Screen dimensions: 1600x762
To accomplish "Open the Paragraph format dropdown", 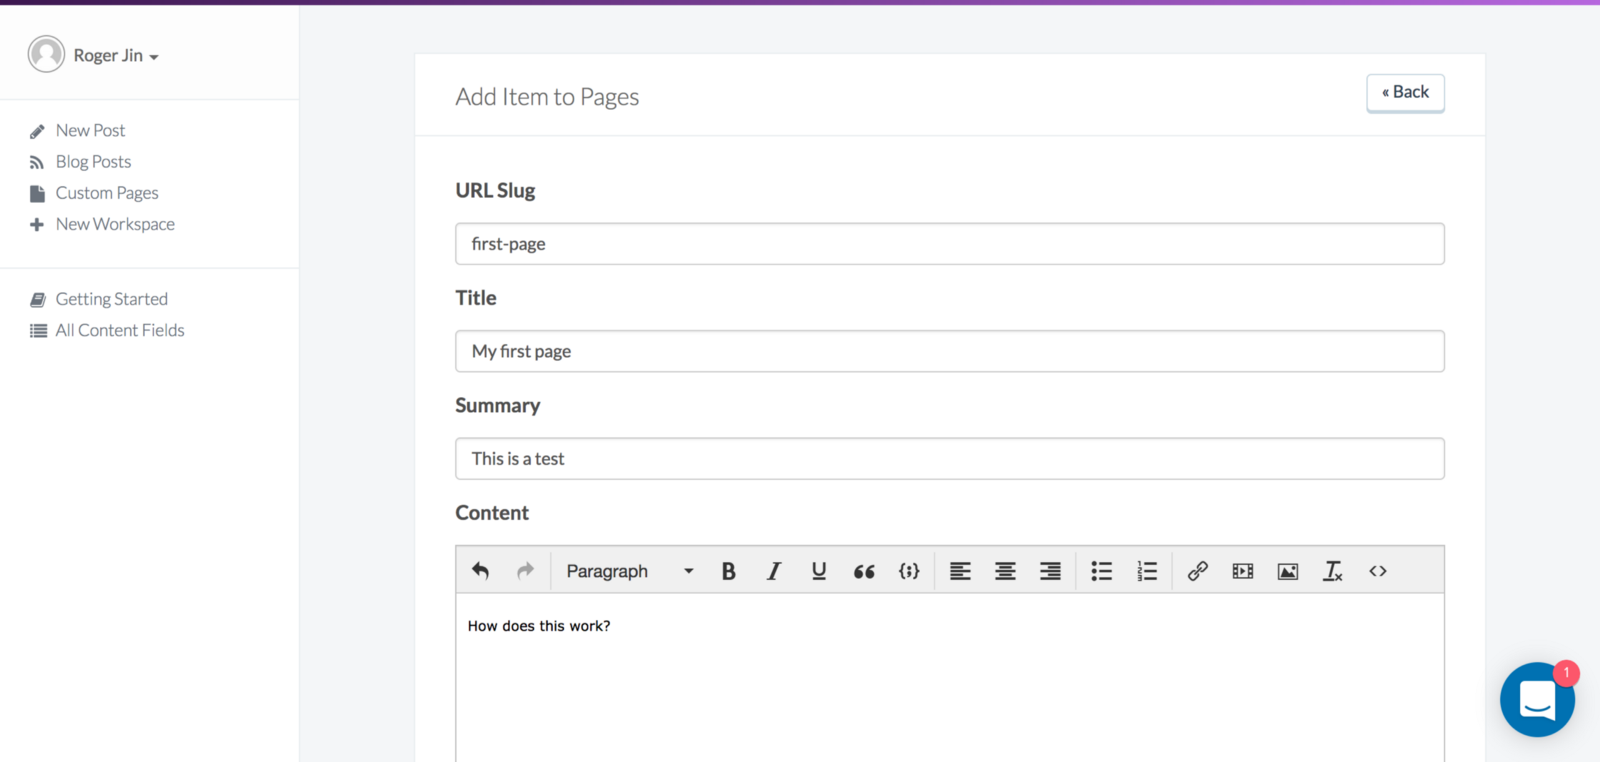I will click(x=629, y=571).
